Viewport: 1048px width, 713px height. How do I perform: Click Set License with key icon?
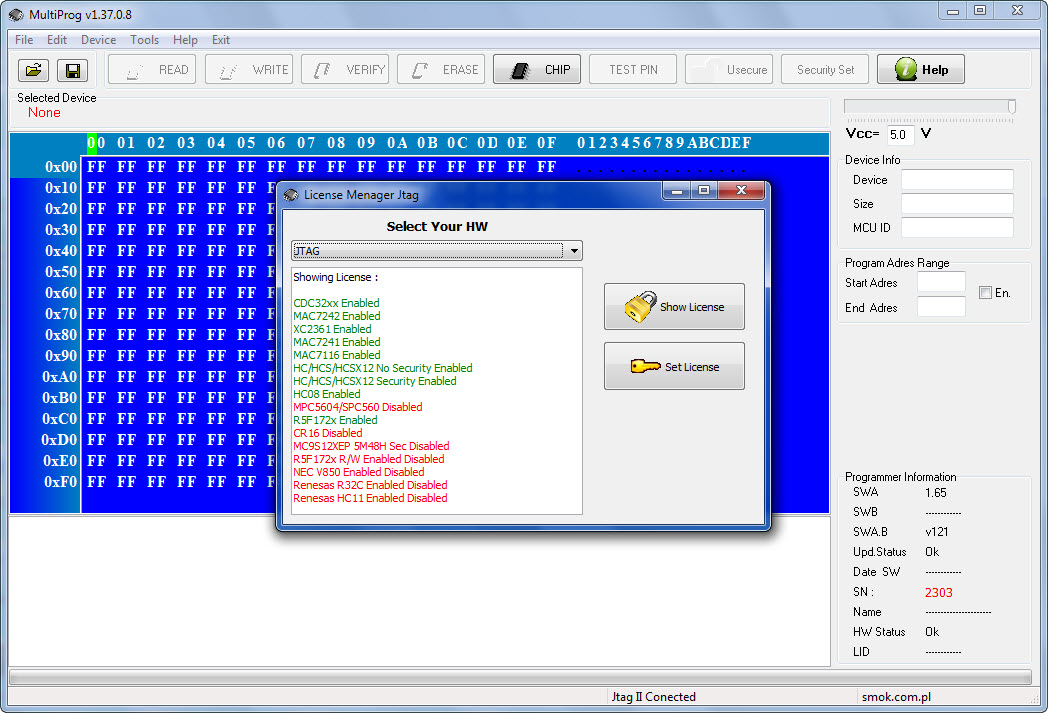(x=674, y=366)
